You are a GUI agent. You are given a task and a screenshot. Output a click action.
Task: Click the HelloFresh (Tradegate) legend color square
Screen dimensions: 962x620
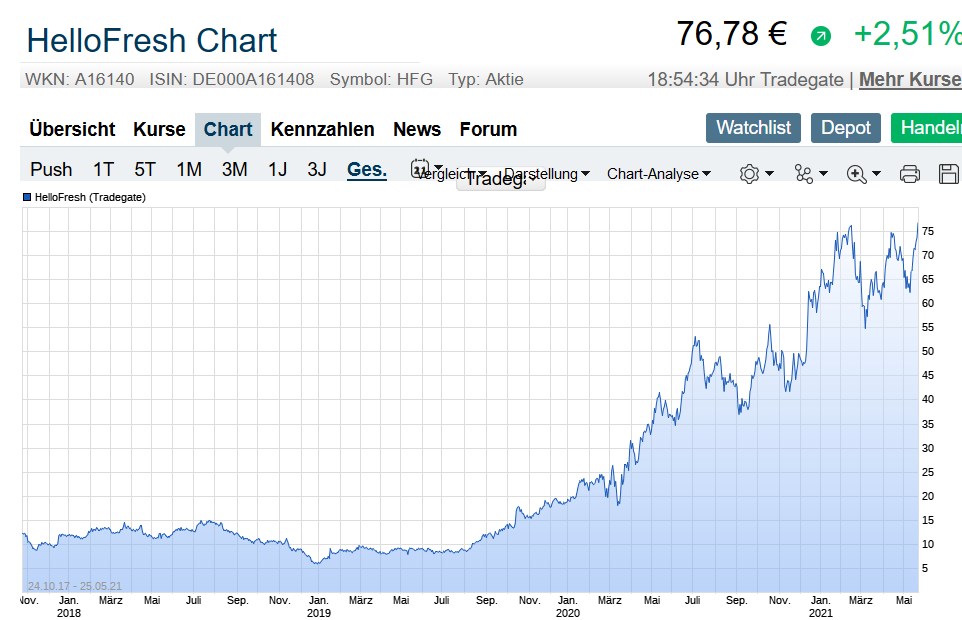point(27,197)
